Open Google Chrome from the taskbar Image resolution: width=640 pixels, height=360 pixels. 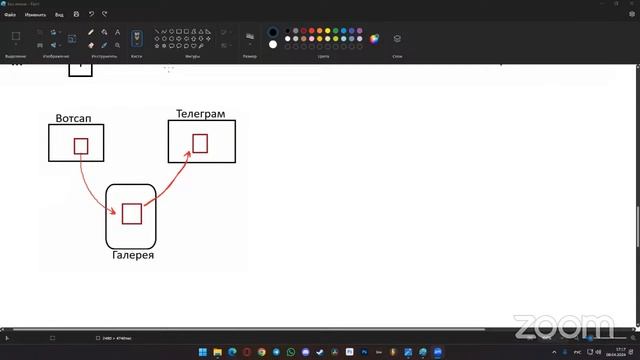(262, 352)
